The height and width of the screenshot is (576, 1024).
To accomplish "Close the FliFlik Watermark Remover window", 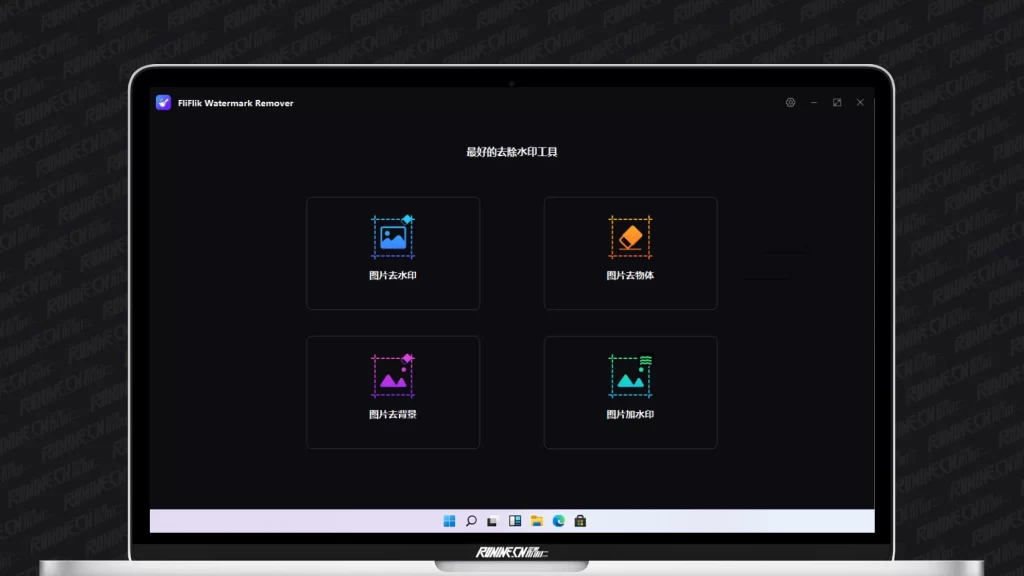I will click(860, 103).
